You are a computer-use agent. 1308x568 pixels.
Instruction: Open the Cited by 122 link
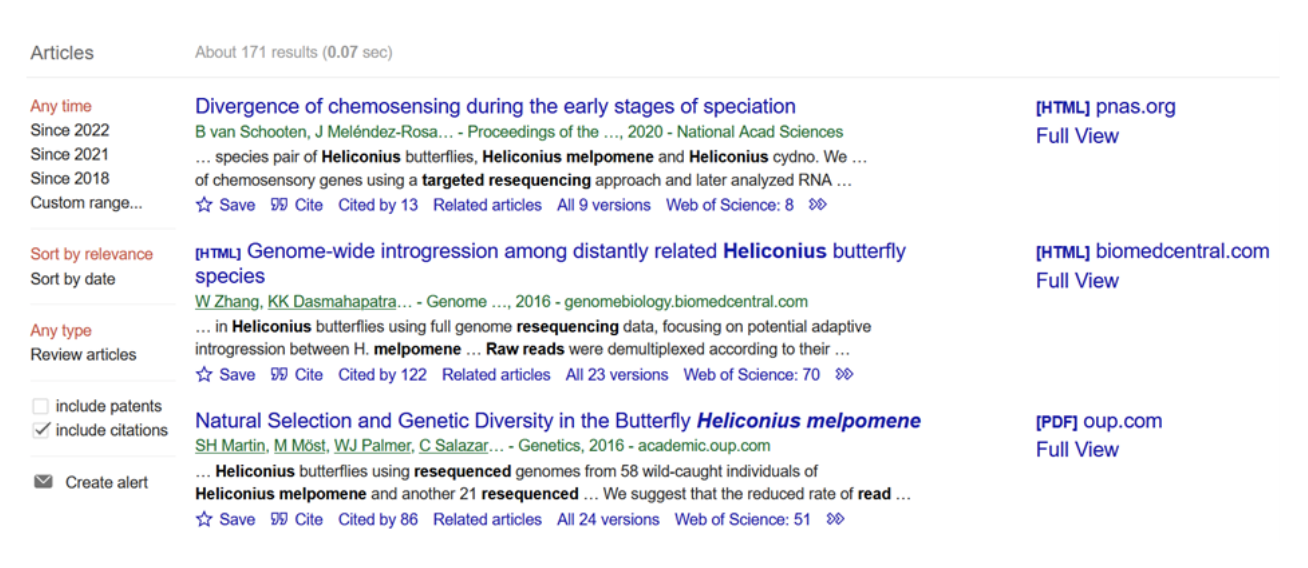(x=382, y=375)
